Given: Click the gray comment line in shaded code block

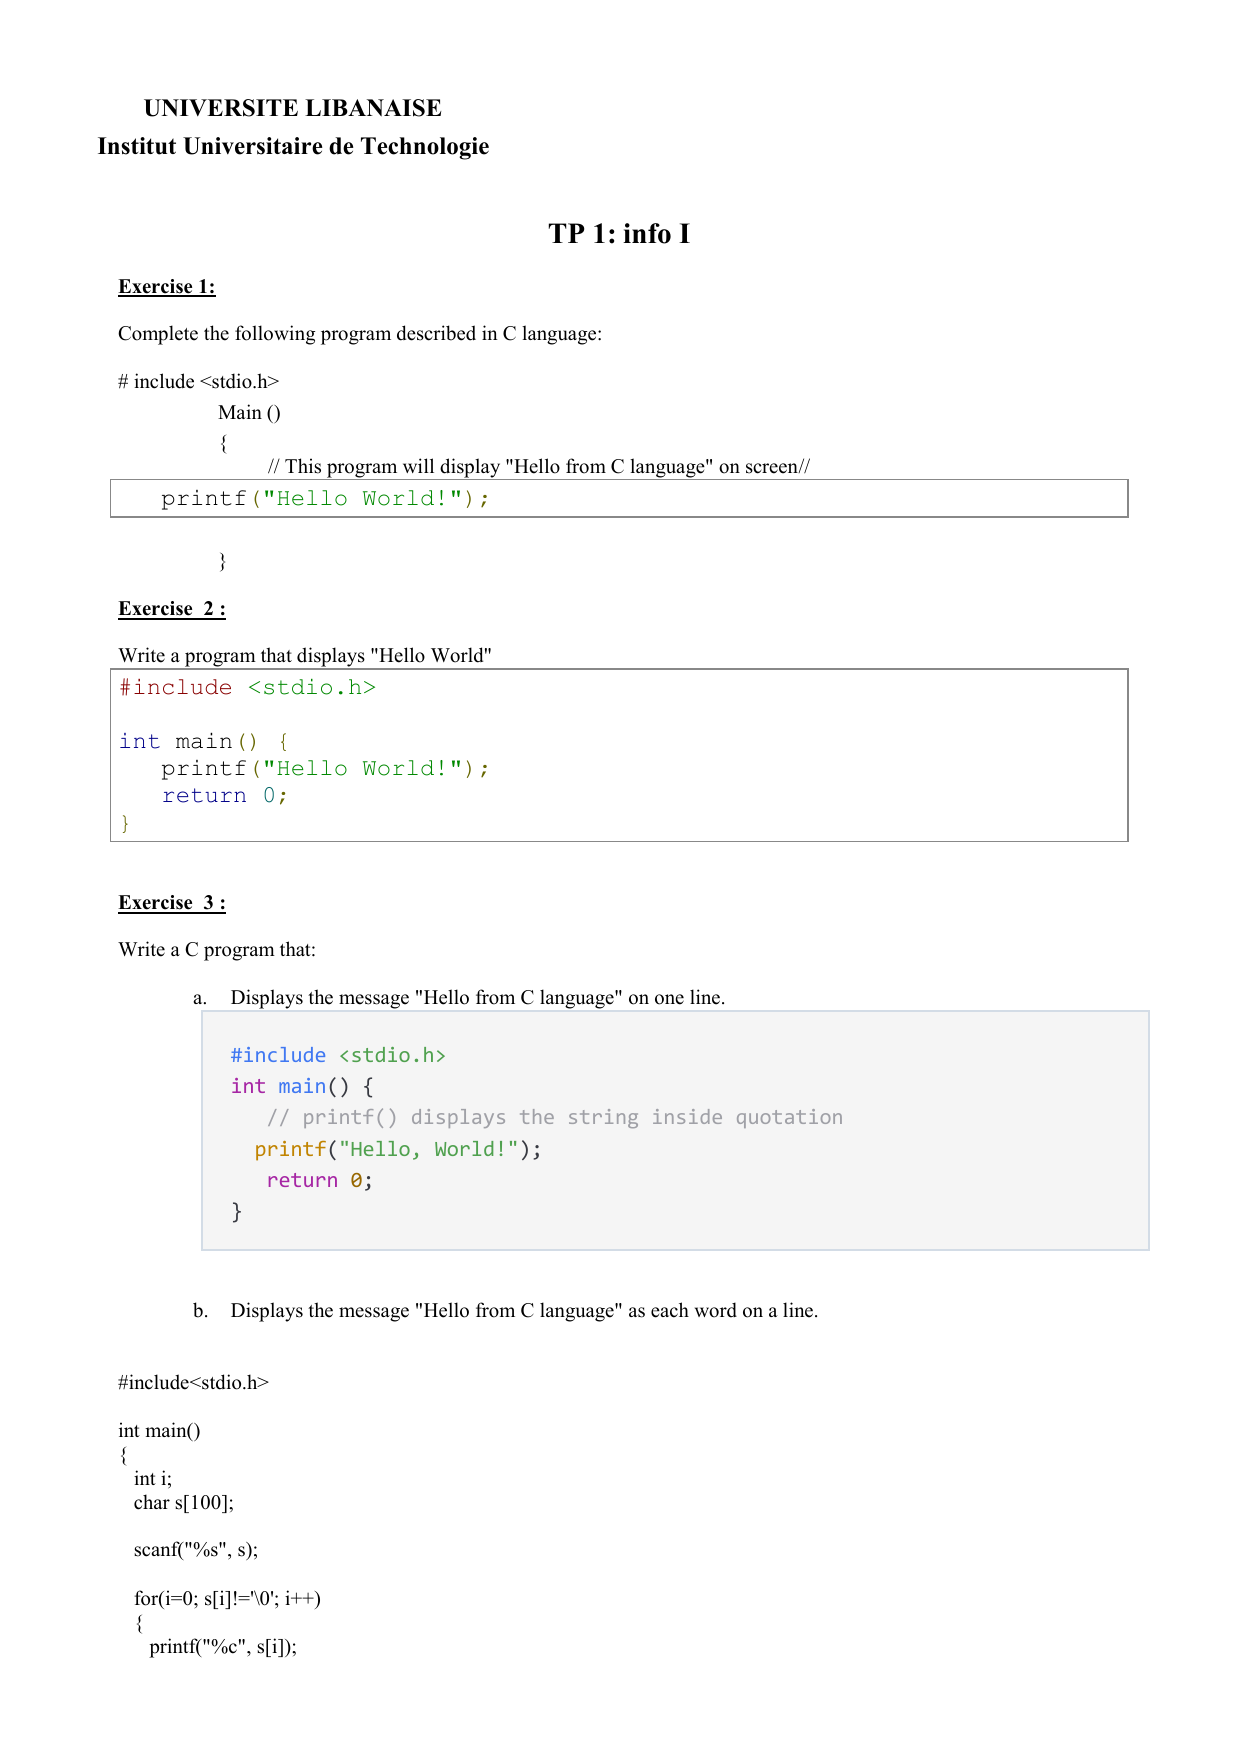Looking at the screenshot, I should click(554, 1118).
